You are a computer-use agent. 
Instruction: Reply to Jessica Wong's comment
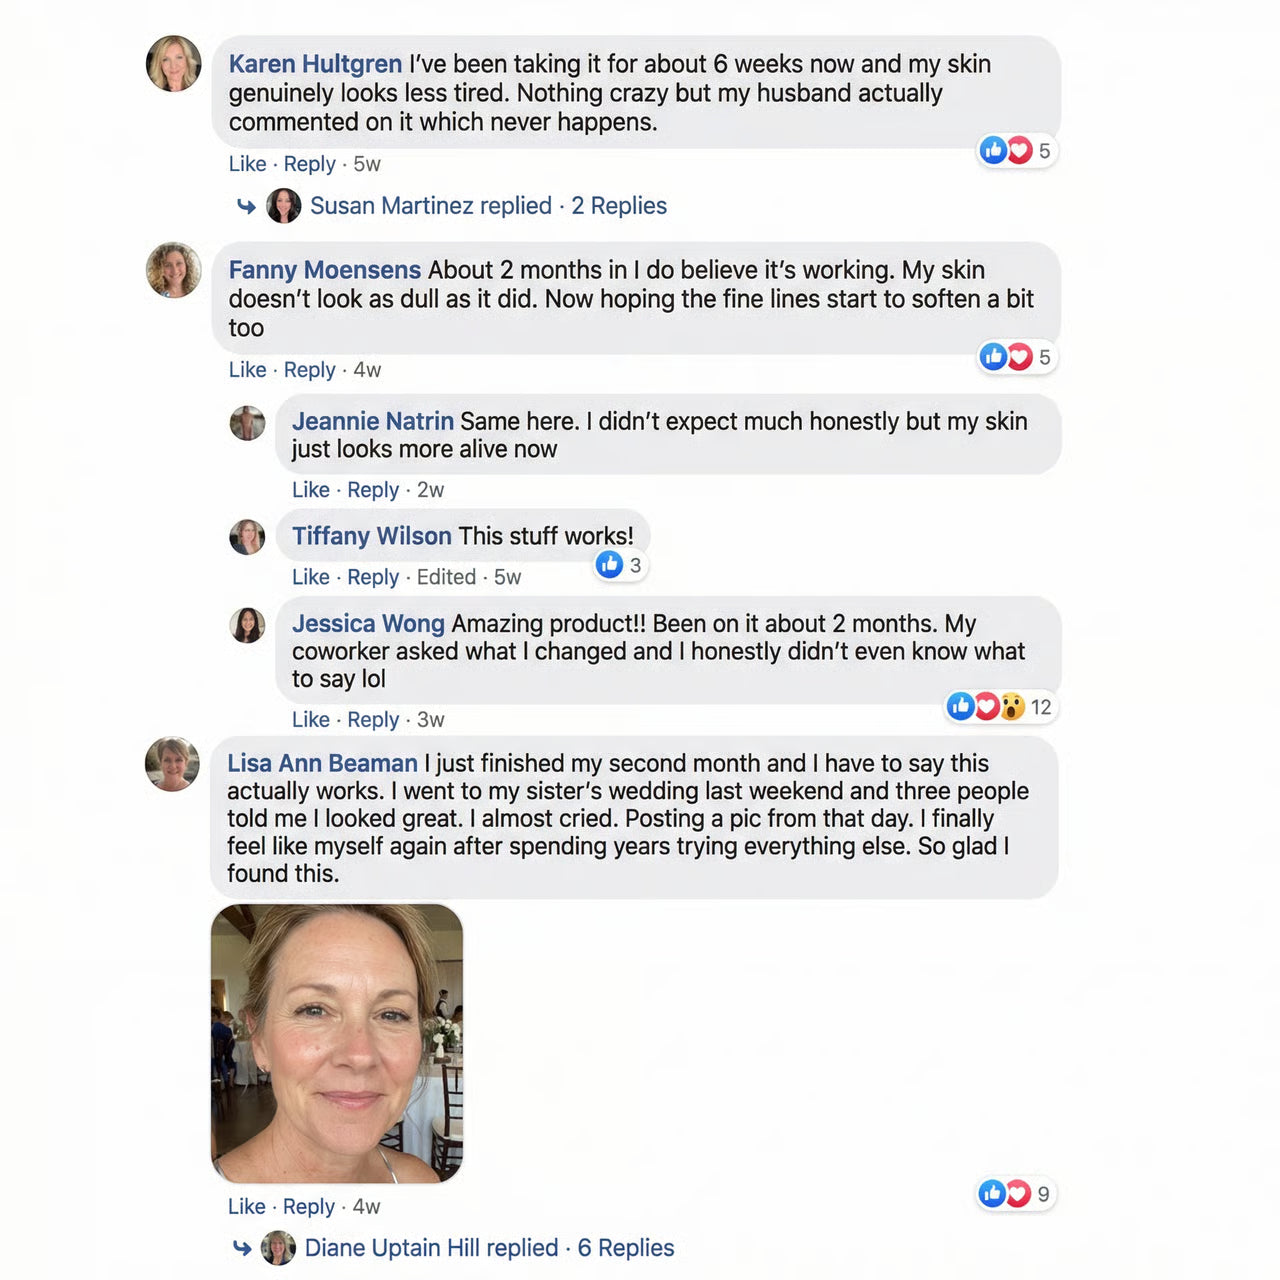tap(372, 720)
